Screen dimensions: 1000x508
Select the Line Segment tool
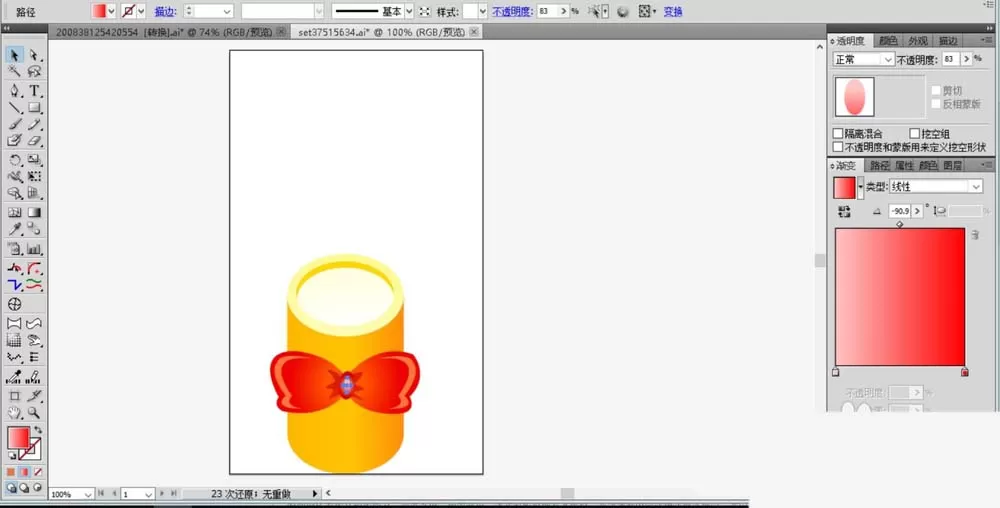coord(14,108)
